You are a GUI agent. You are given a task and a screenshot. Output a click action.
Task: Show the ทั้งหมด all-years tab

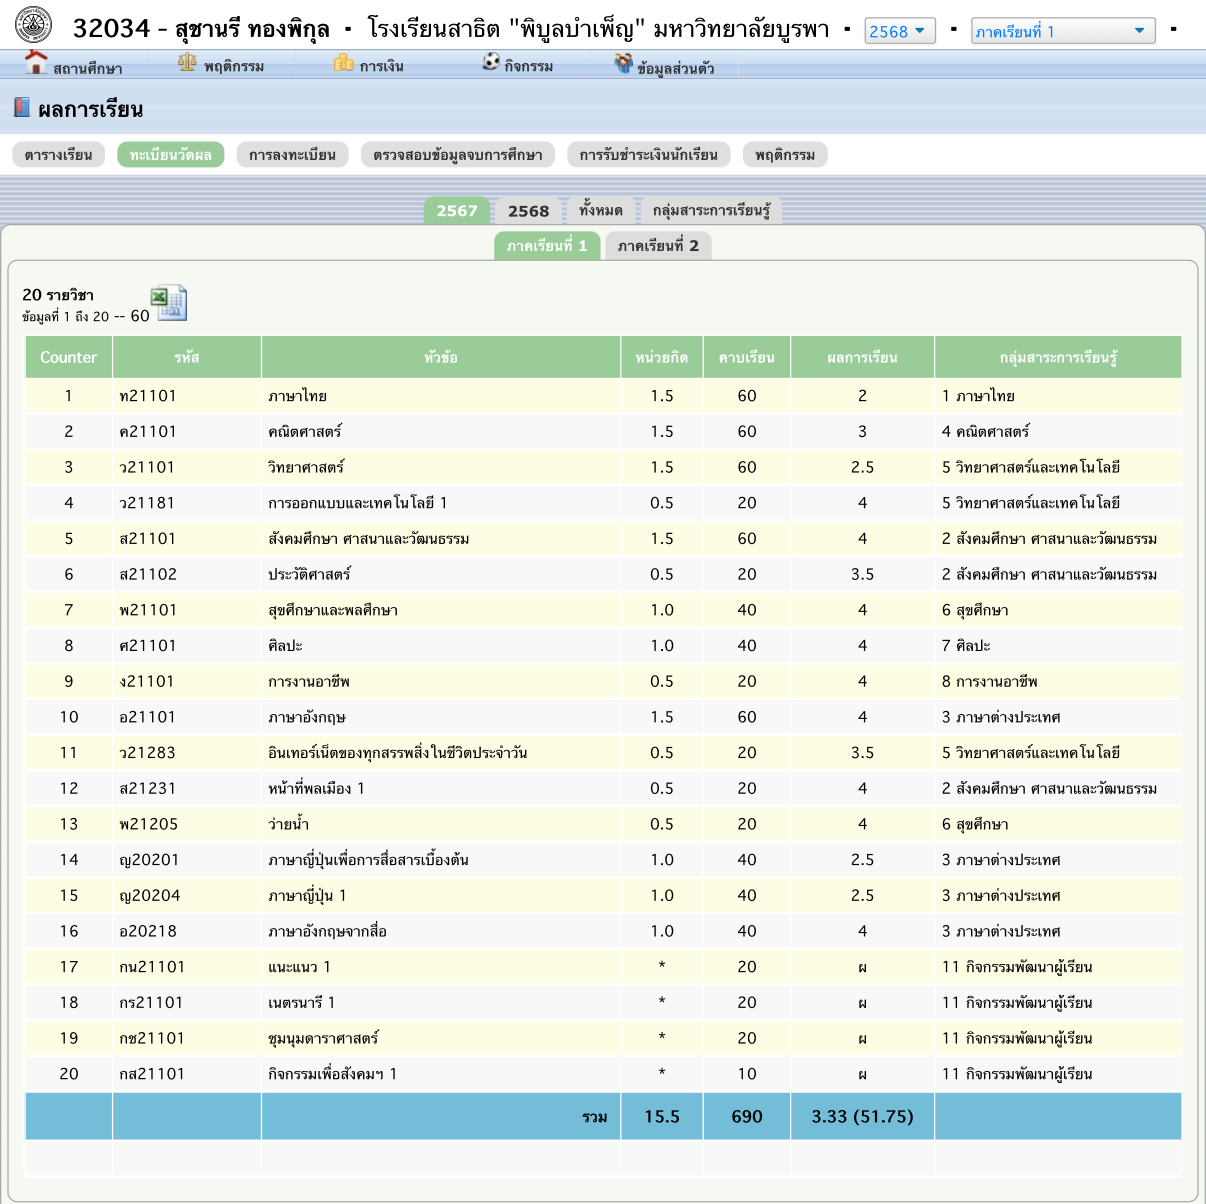tap(600, 211)
